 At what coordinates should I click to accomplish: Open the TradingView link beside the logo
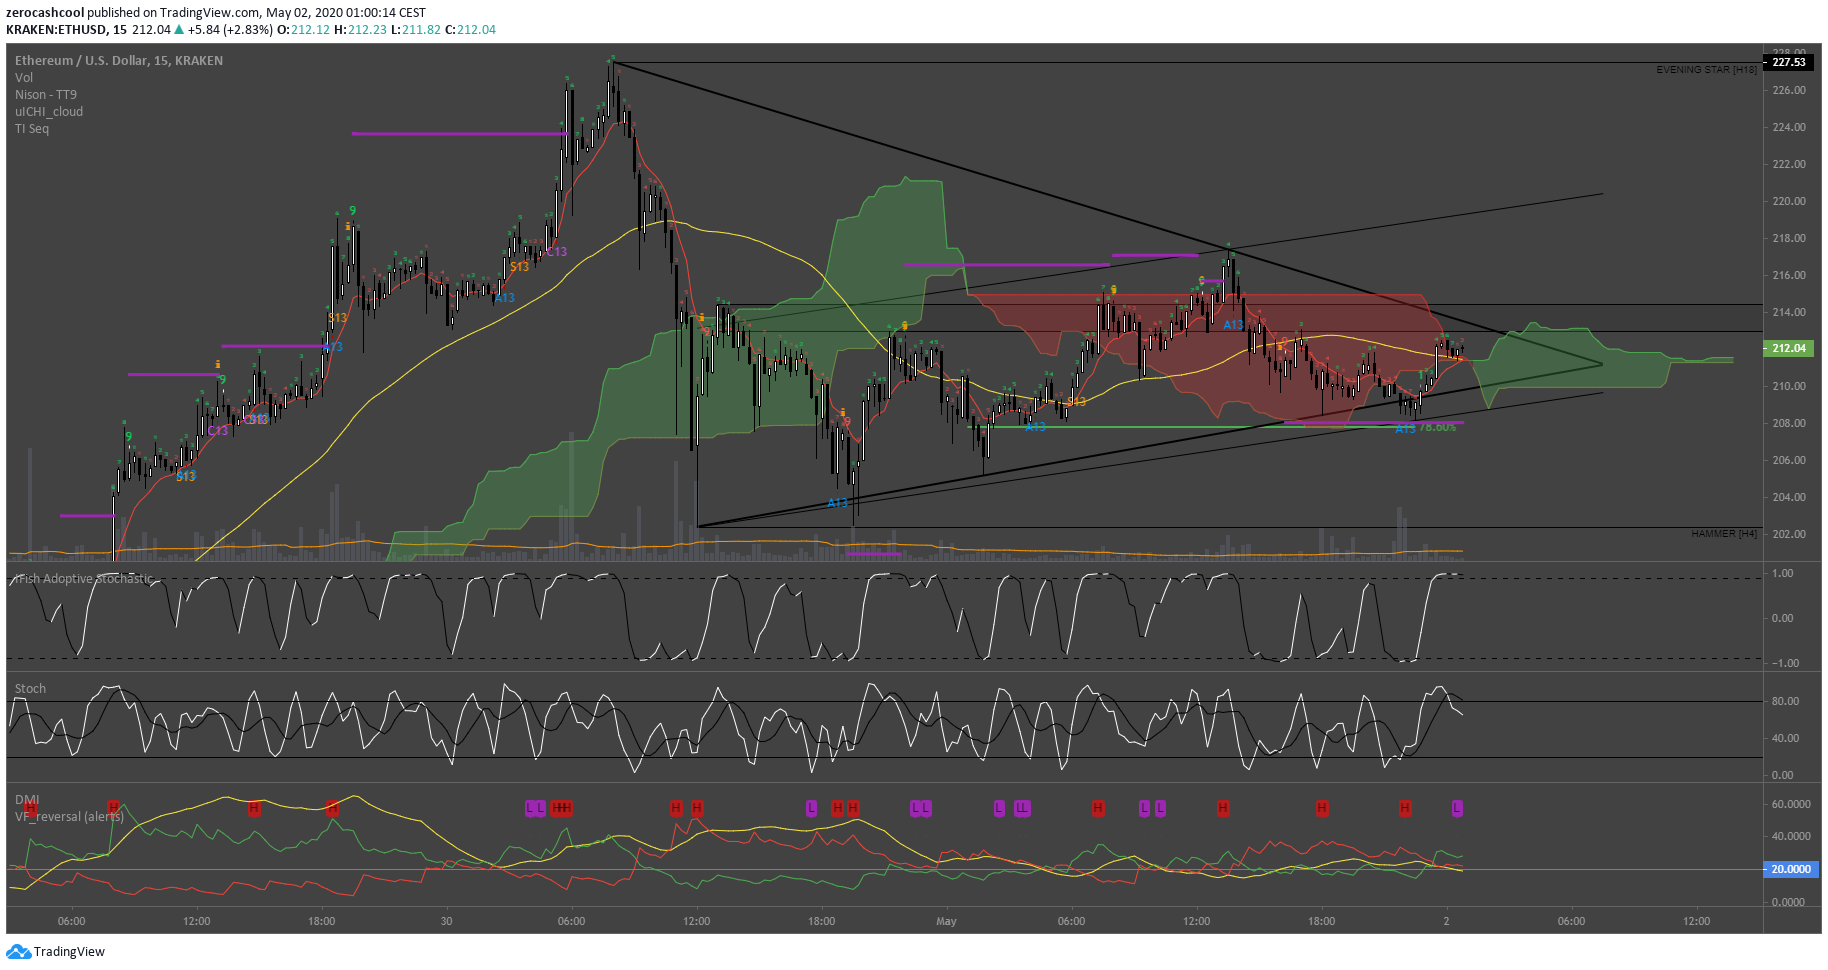[x=69, y=952]
